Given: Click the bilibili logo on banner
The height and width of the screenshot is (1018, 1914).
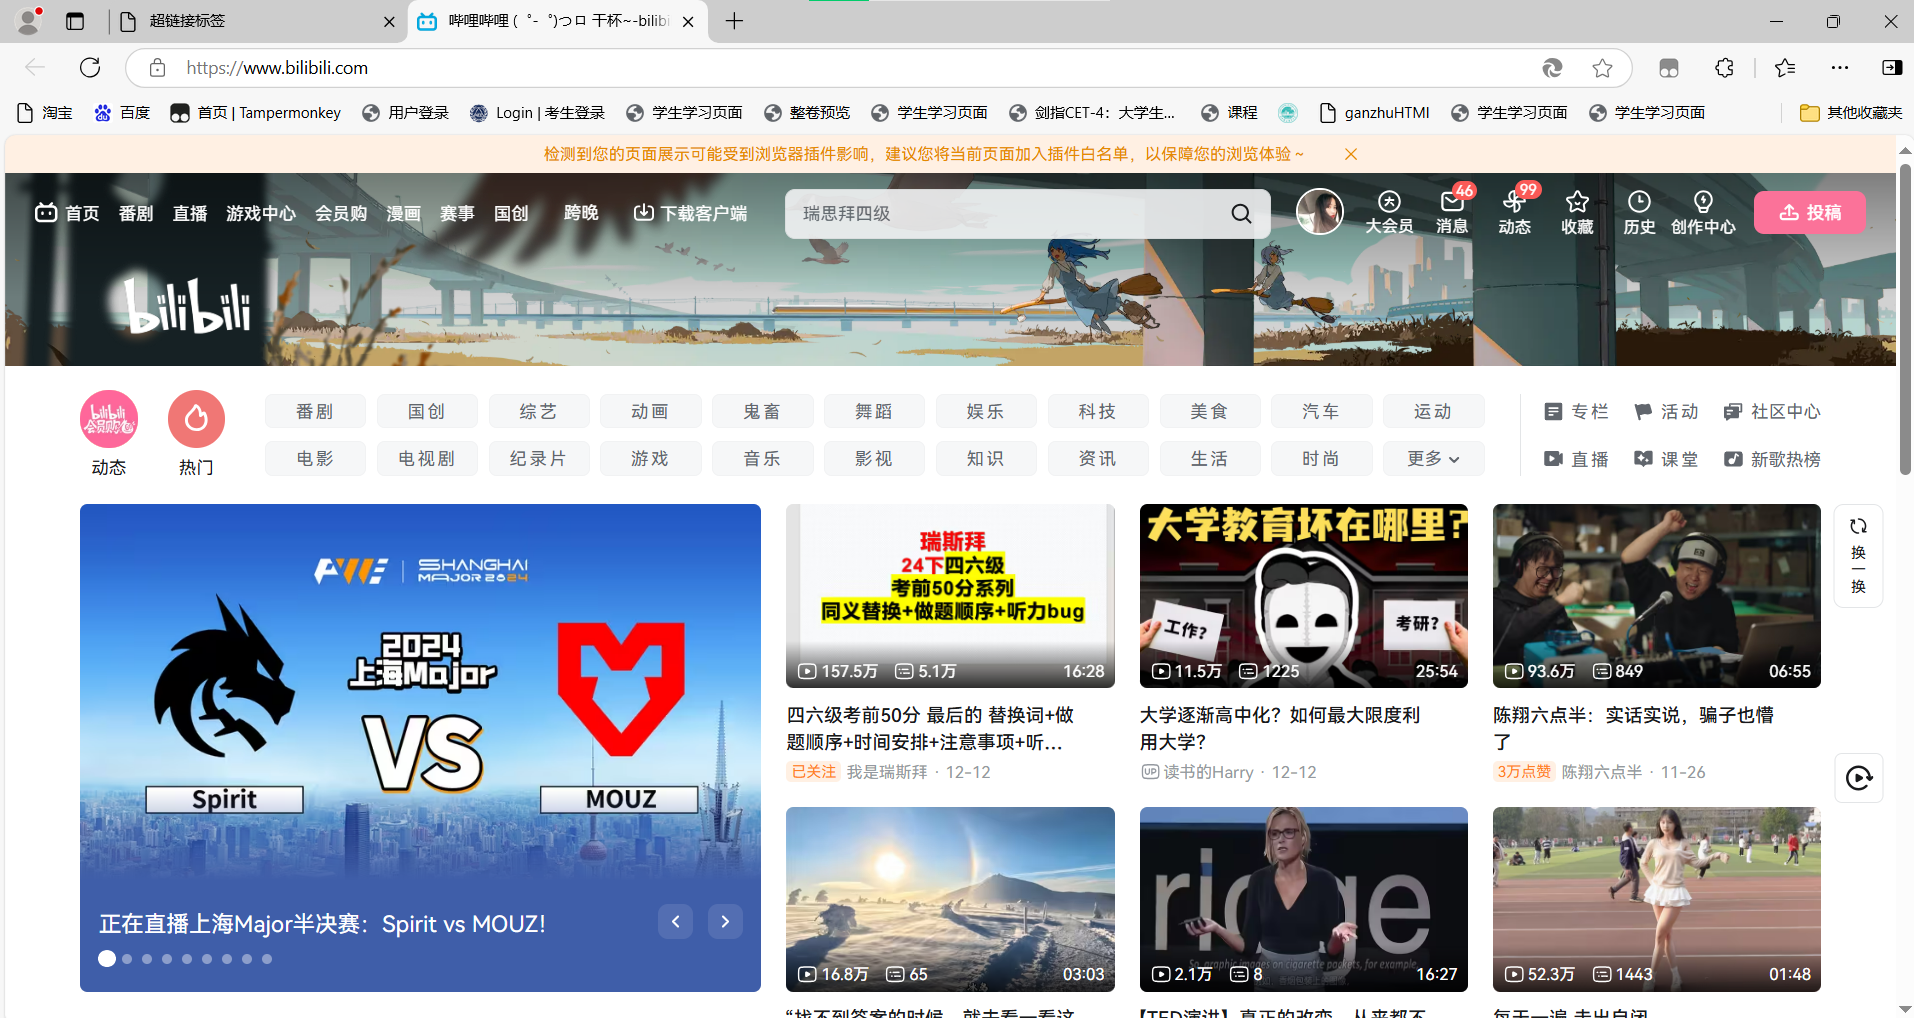Looking at the screenshot, I should [187, 304].
